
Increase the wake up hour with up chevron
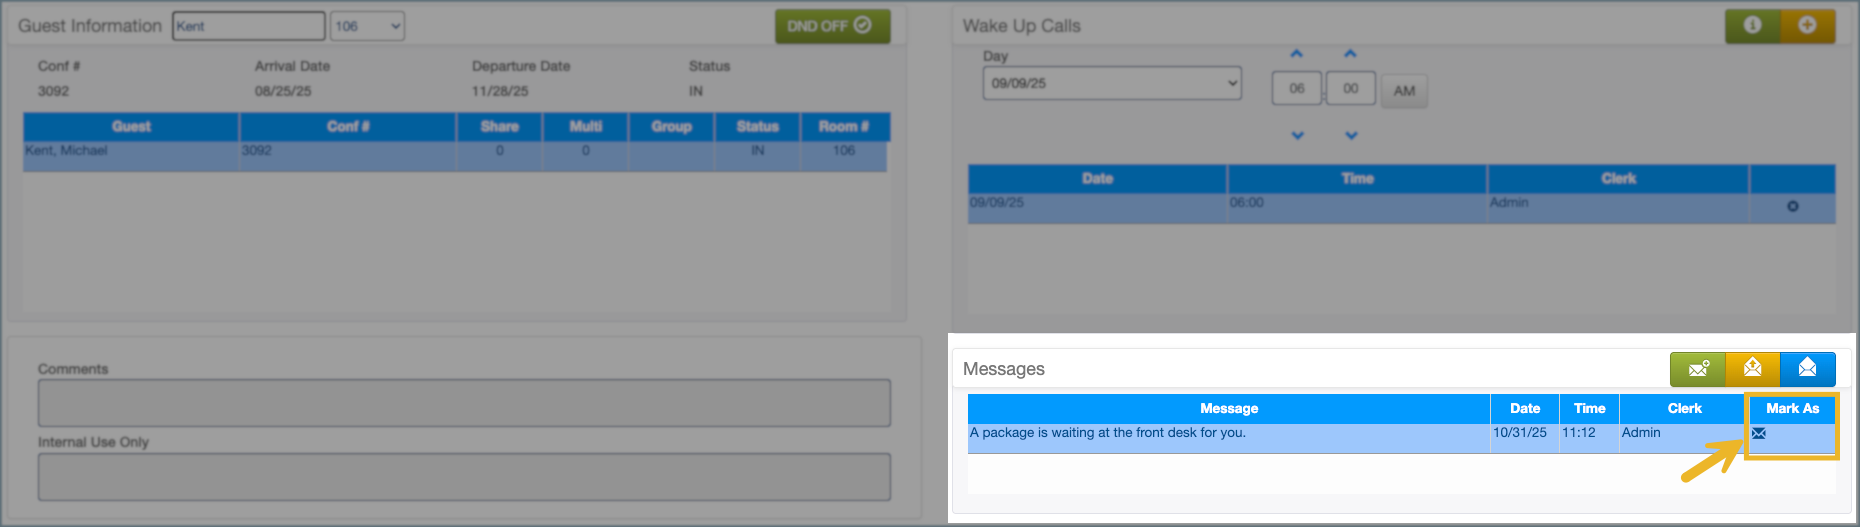pos(1297,54)
